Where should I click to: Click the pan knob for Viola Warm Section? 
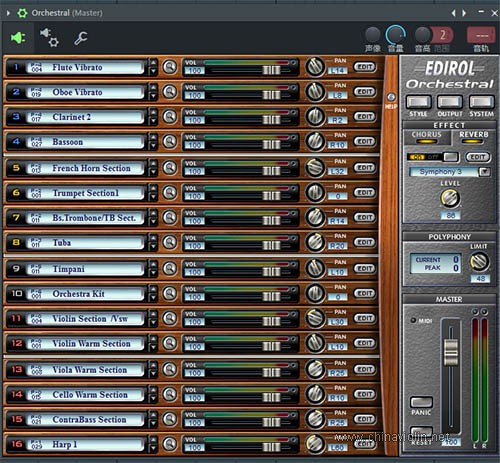[315, 369]
